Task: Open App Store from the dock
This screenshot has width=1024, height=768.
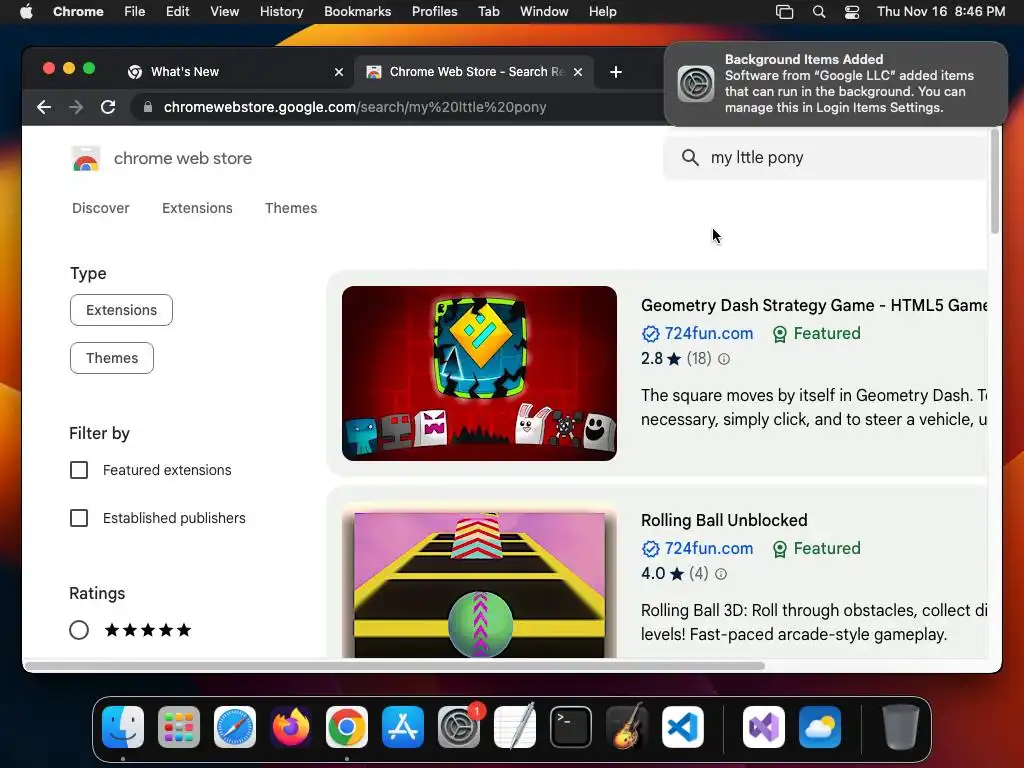Action: tap(403, 727)
